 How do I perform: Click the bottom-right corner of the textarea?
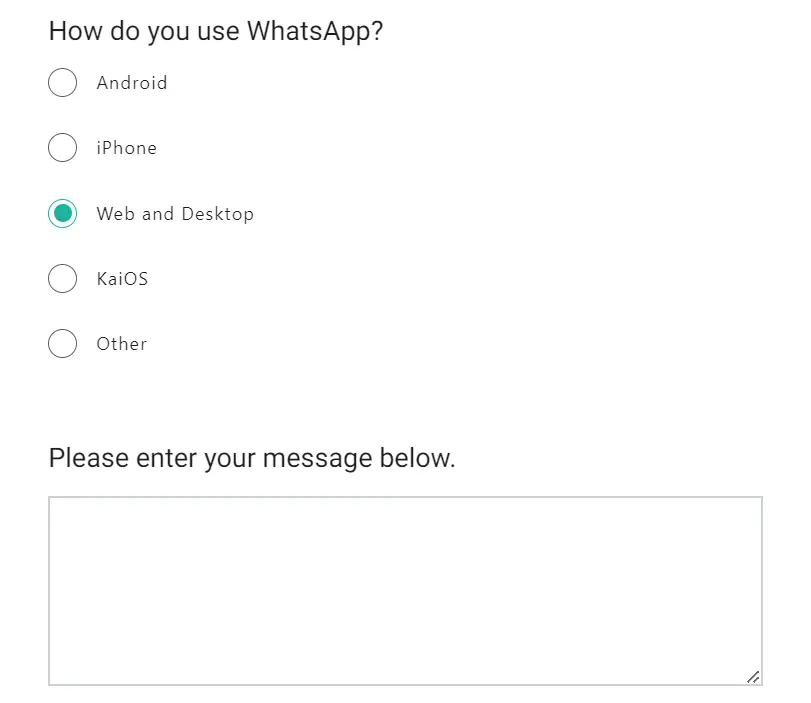(752, 677)
